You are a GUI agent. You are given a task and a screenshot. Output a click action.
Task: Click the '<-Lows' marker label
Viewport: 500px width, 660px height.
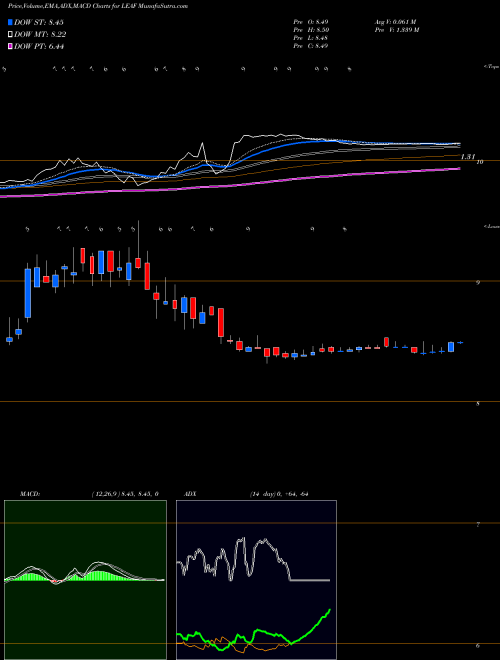492,226
